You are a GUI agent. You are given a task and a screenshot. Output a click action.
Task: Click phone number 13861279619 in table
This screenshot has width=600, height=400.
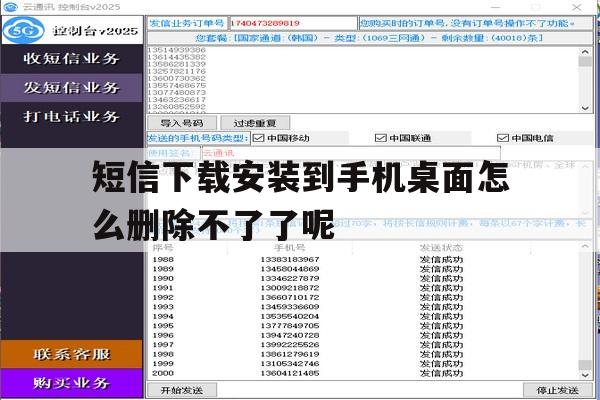(x=290, y=354)
